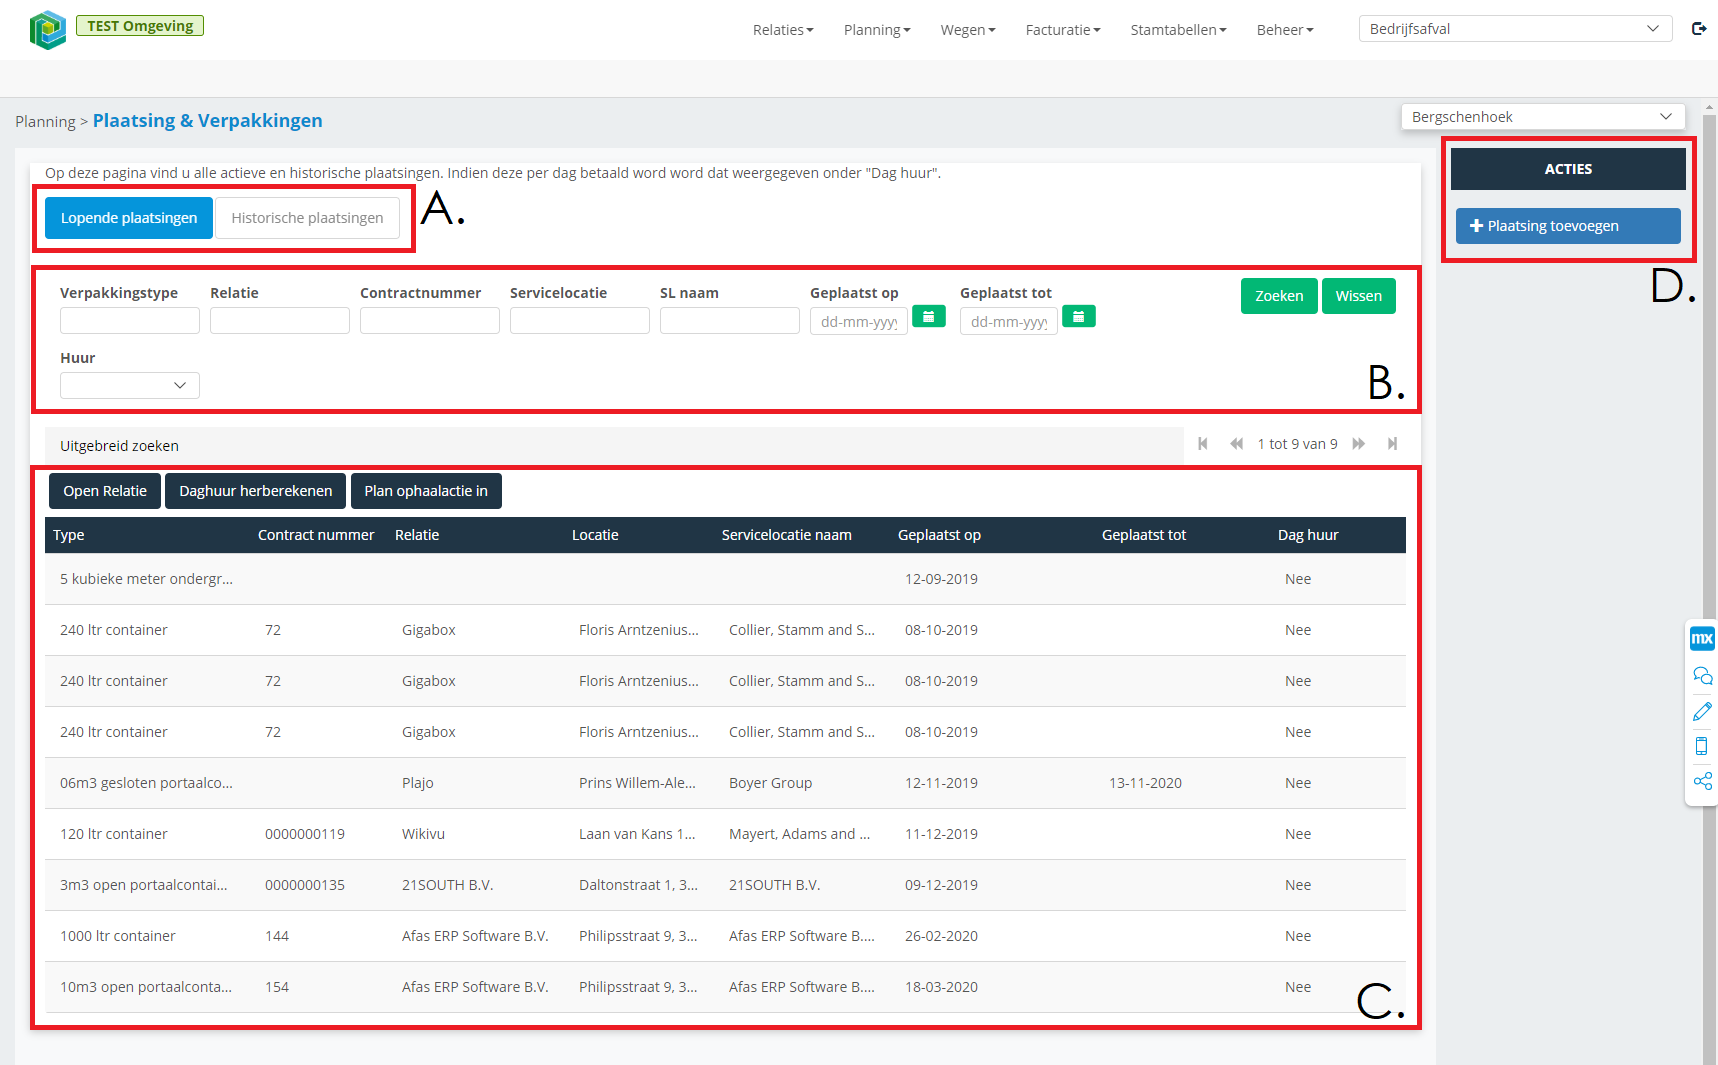The image size is (1718, 1065).
Task: Expand the Bedrijfsafval dropdown
Action: [x=1515, y=29]
